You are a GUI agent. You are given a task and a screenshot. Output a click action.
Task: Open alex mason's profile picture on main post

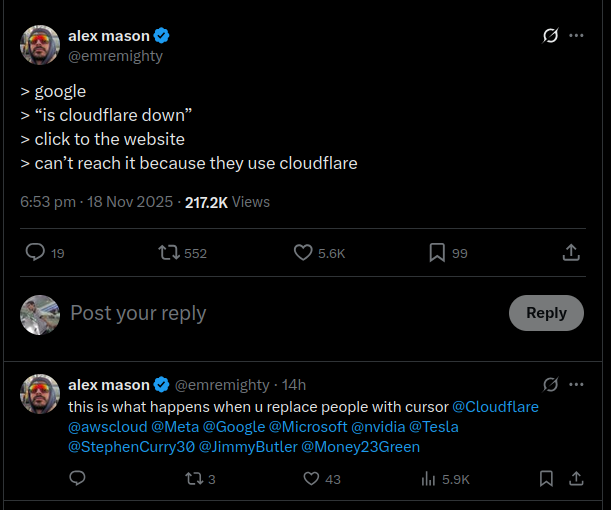40,46
